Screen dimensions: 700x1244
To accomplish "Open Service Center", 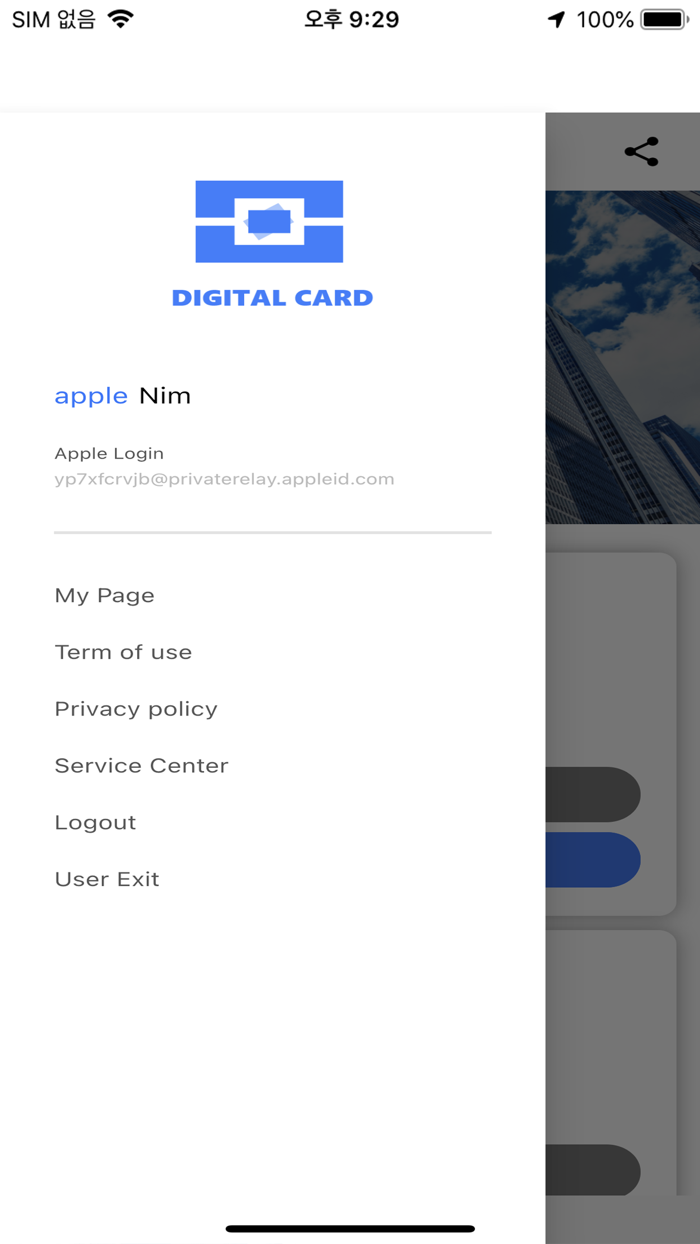I will [x=142, y=766].
